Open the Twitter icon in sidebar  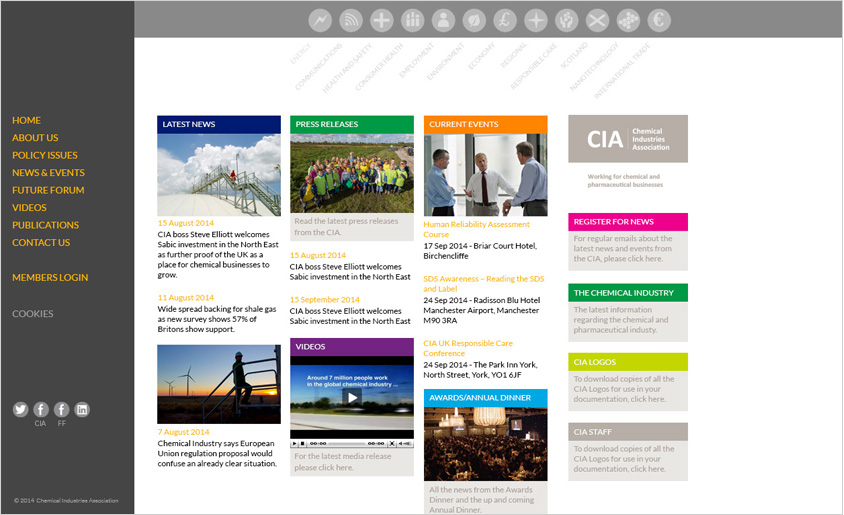click(x=20, y=410)
